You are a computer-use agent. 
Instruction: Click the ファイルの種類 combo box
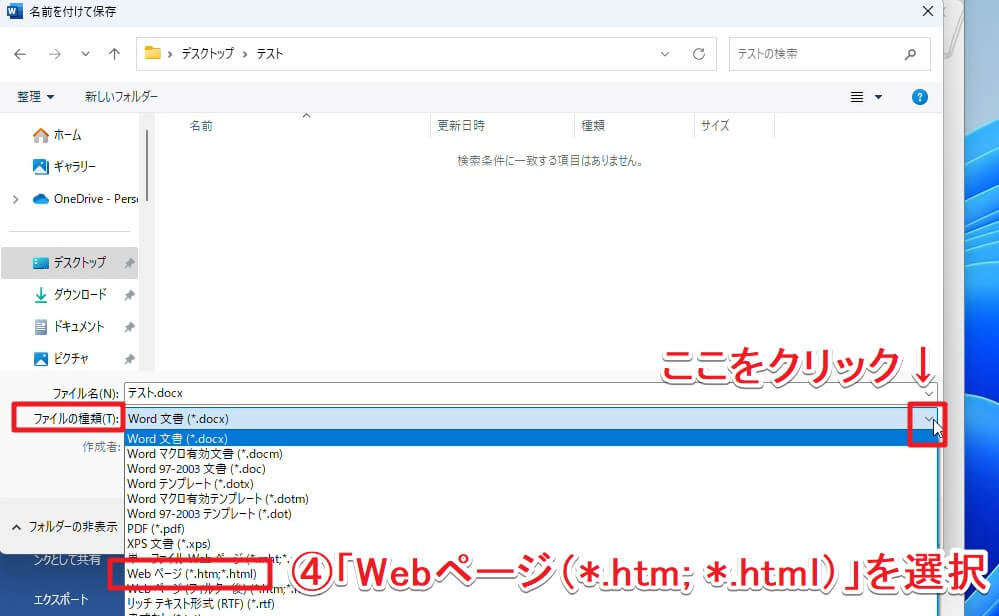click(x=531, y=419)
